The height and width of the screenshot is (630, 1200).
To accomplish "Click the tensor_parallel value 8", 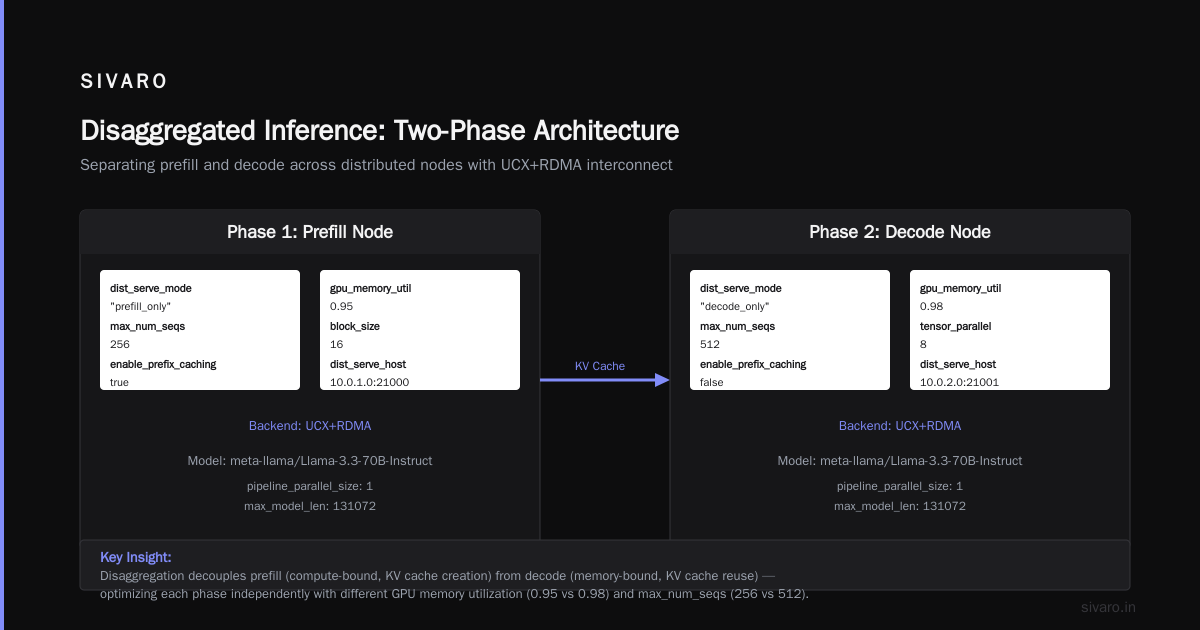I will pyautogui.click(x=924, y=345).
